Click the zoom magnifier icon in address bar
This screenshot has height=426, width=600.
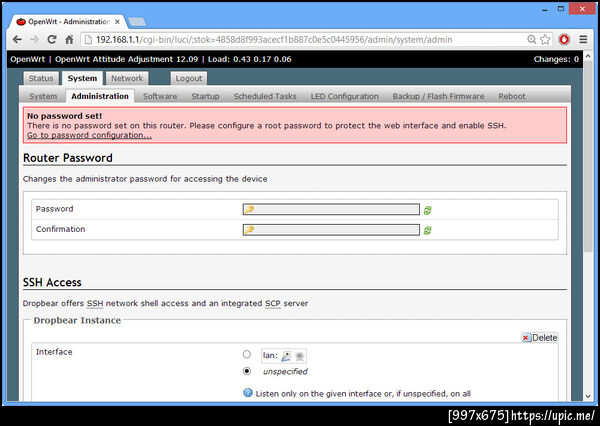coord(532,39)
